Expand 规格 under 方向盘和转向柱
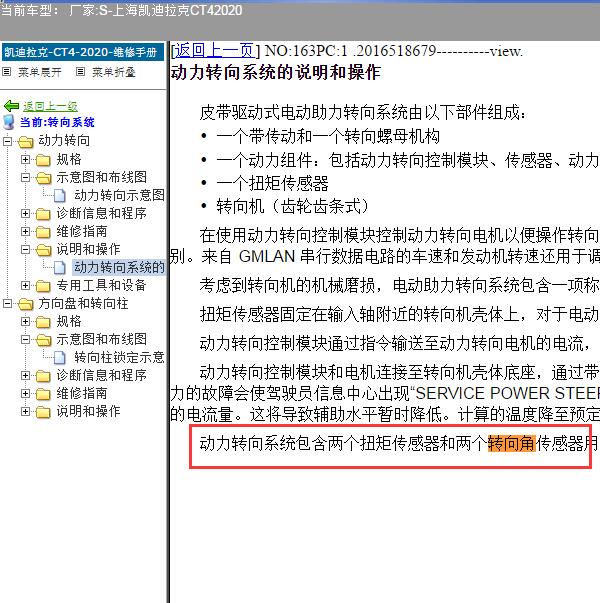Screen dimensions: 600x603 coord(25,321)
